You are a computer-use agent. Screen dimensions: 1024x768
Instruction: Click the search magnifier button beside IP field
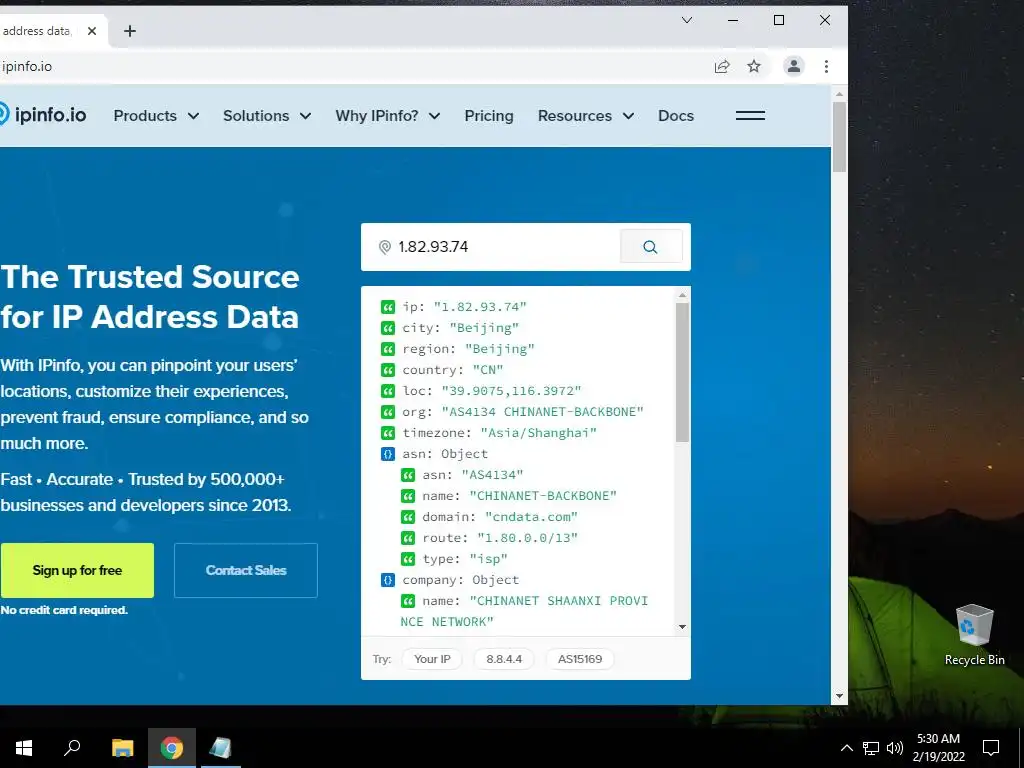[650, 247]
